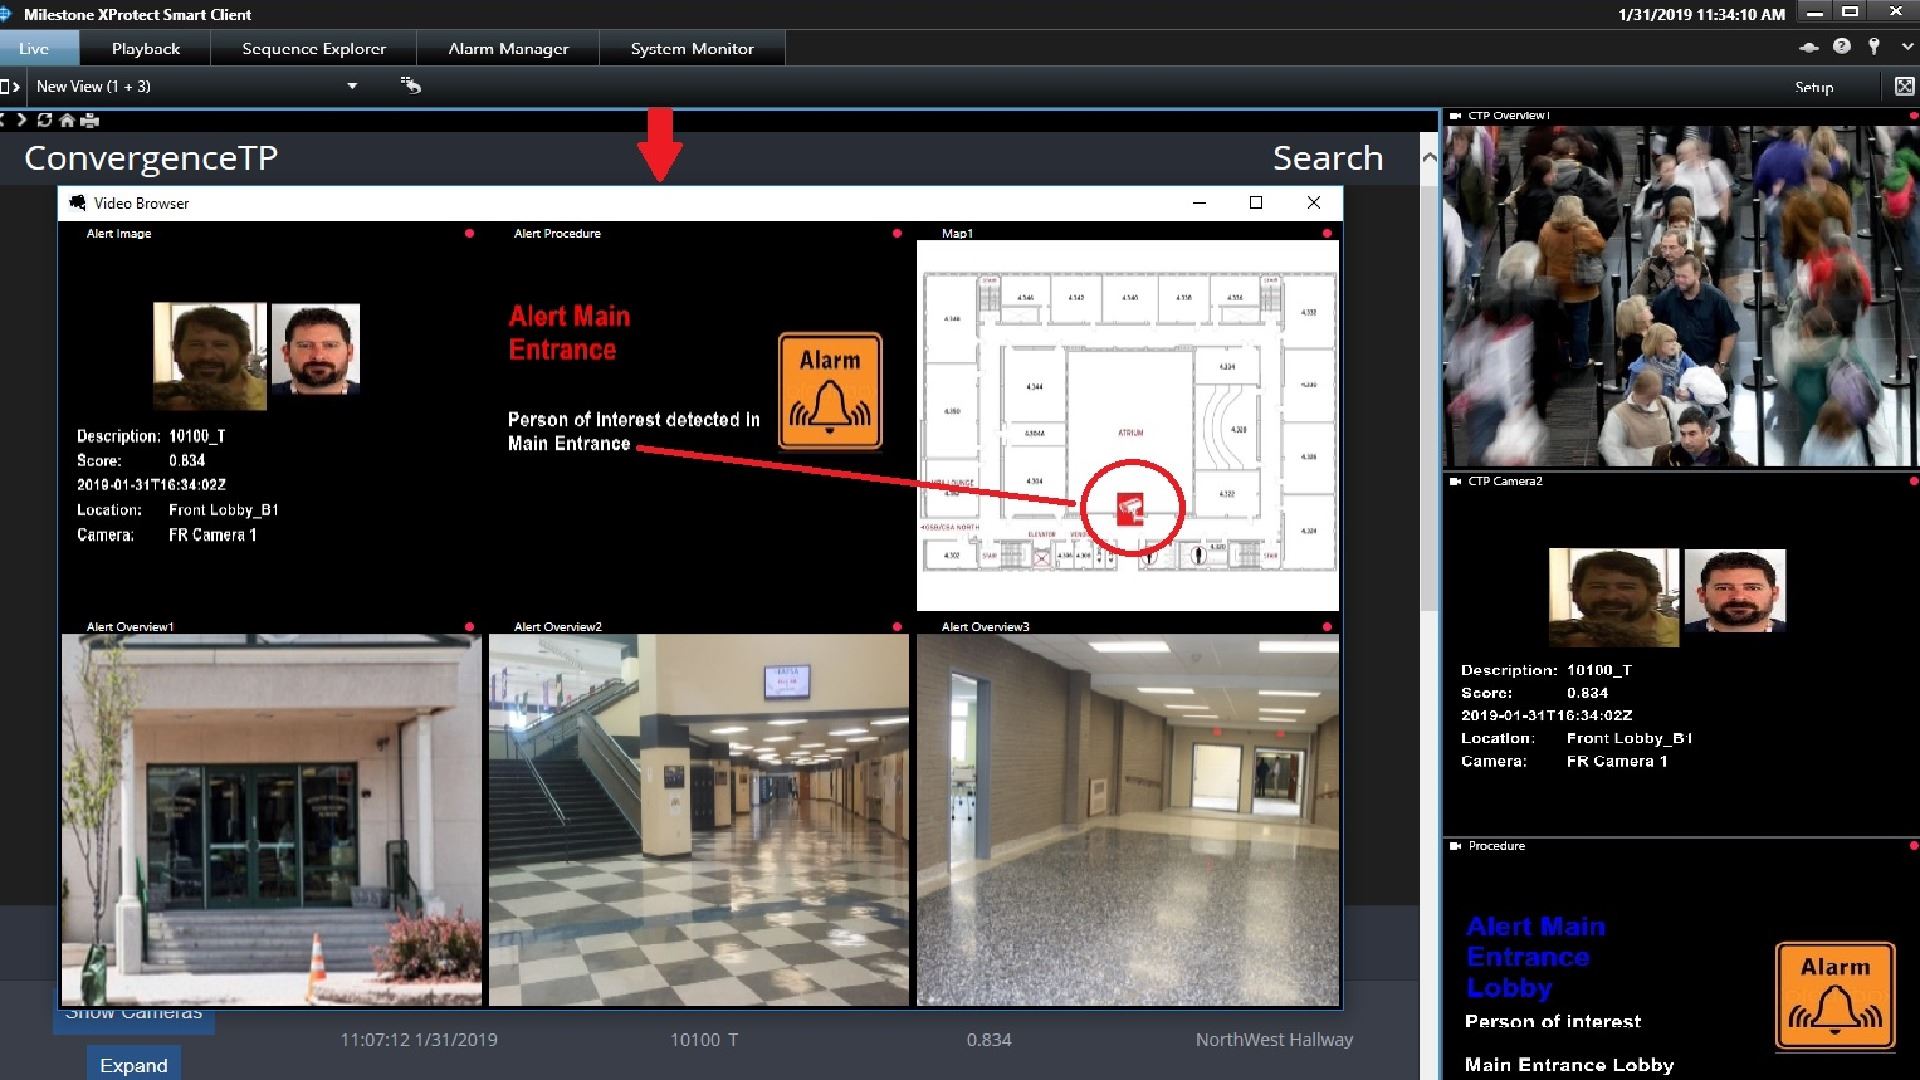The height and width of the screenshot is (1080, 1920).
Task: Click the browser print icon
Action: (x=90, y=120)
